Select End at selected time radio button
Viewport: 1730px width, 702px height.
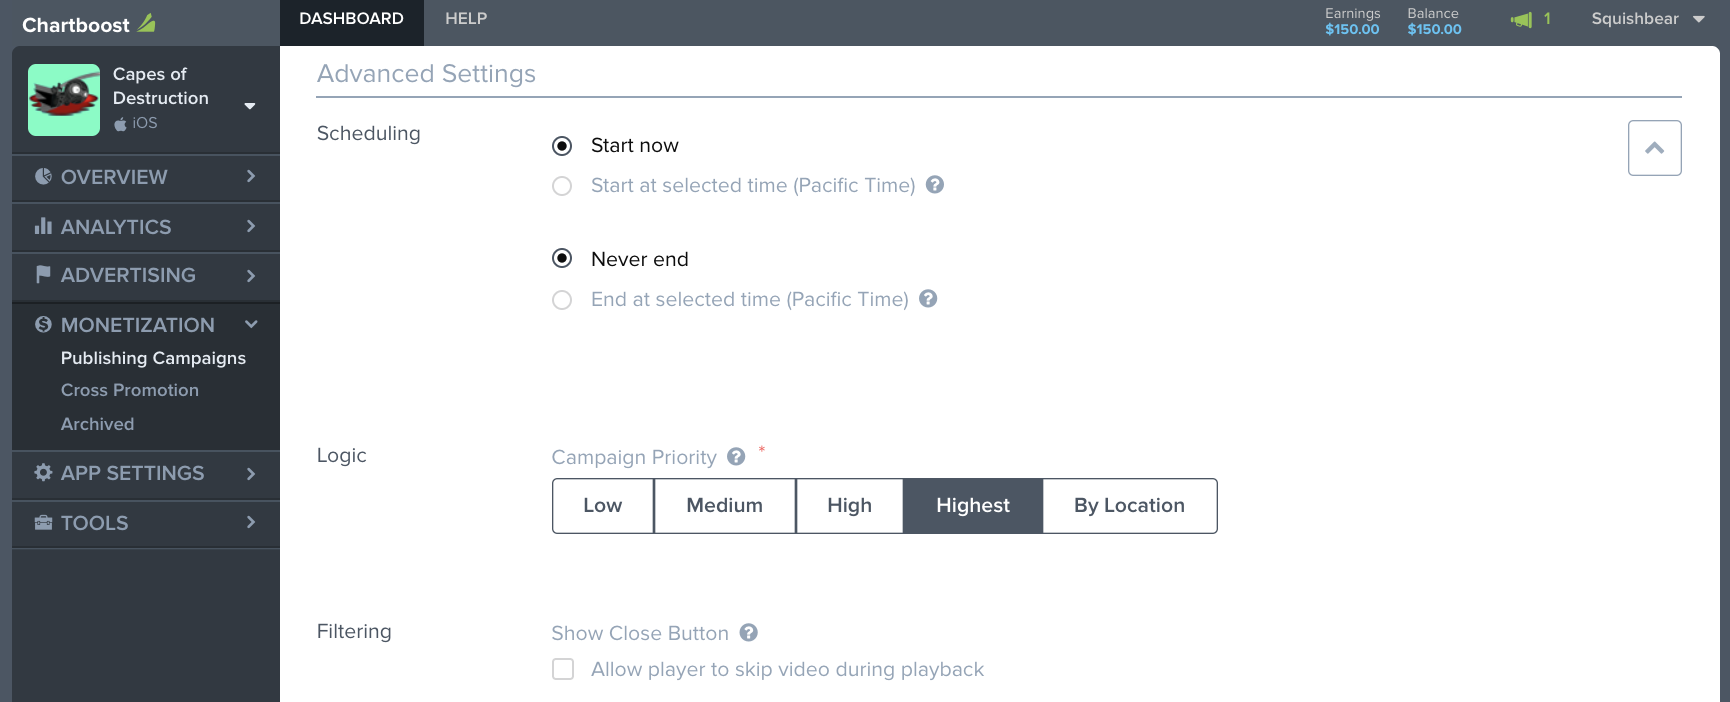[562, 300]
